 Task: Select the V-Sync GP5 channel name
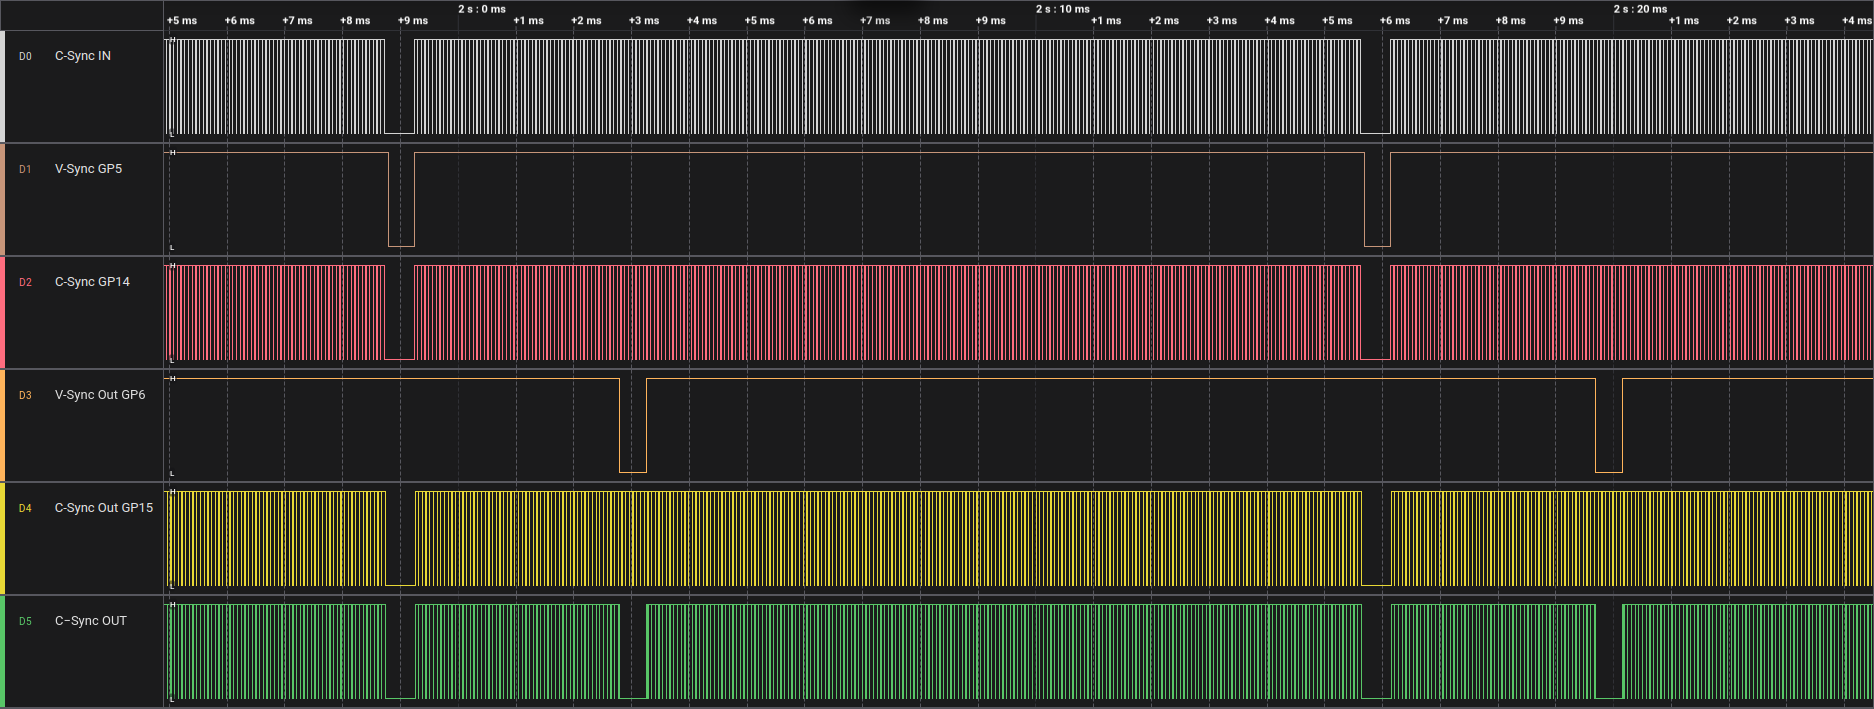coord(88,169)
